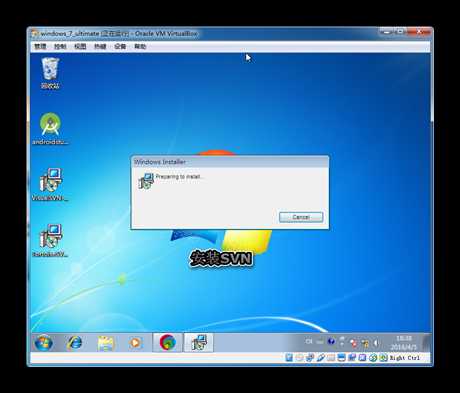Open the Action Center red flag icon
The height and width of the screenshot is (393, 460).
pos(354,342)
